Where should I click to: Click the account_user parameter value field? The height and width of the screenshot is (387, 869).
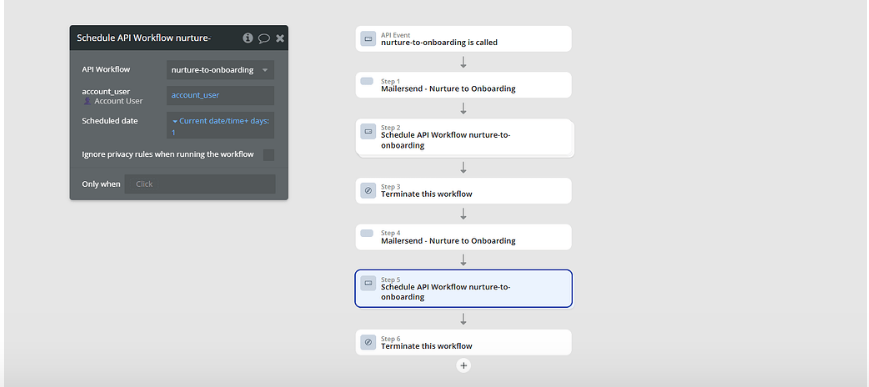(220, 95)
